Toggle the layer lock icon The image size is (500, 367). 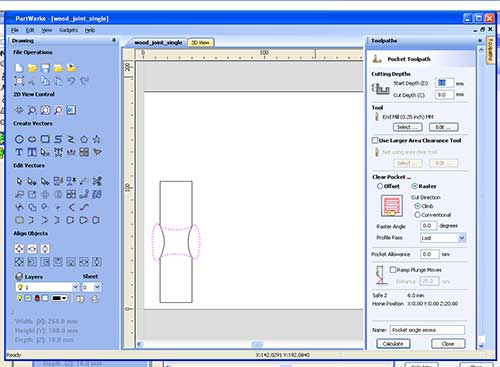point(37,298)
